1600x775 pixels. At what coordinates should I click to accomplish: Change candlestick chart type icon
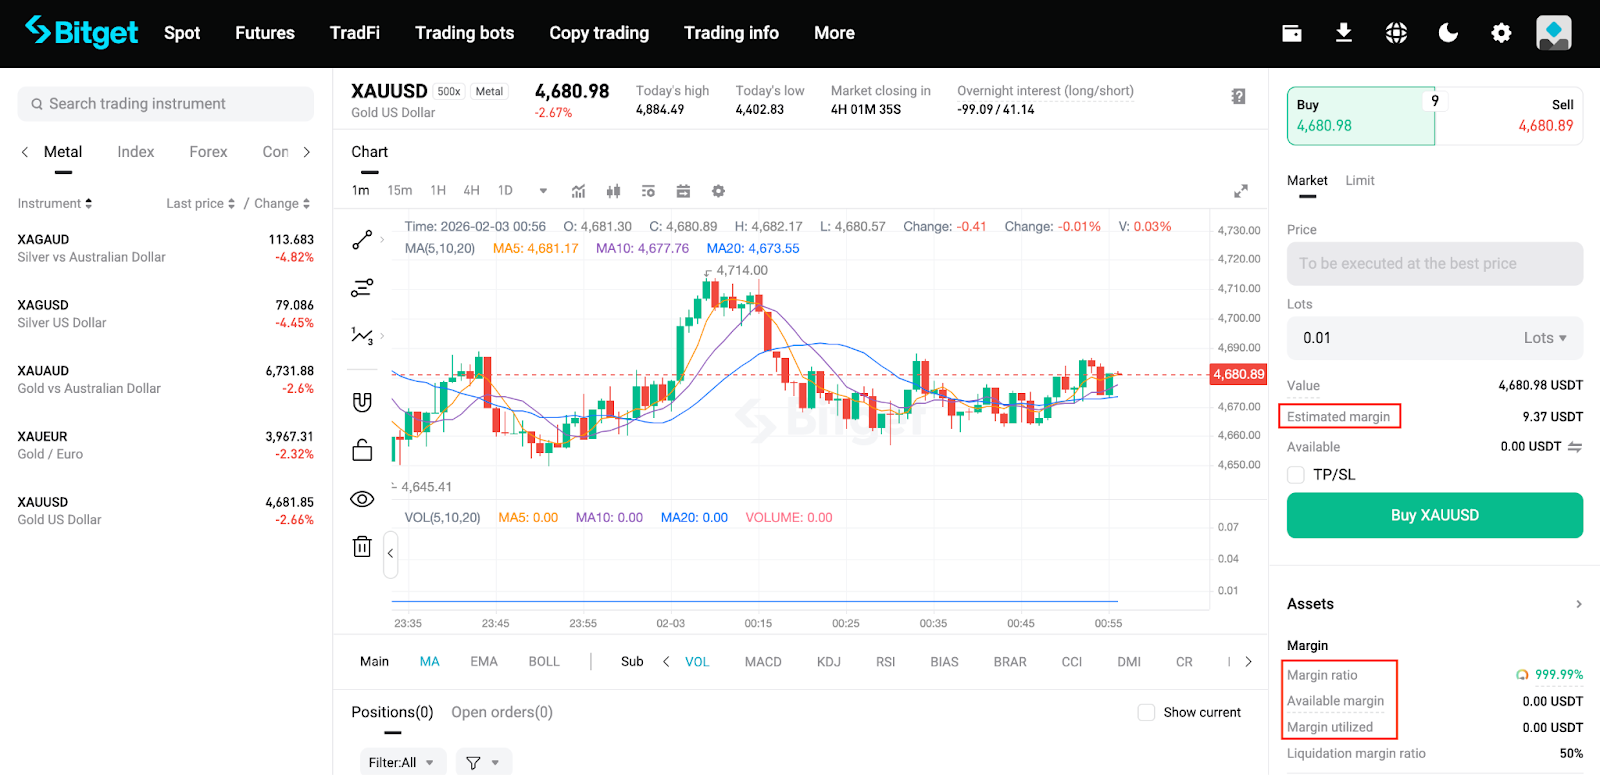[613, 191]
